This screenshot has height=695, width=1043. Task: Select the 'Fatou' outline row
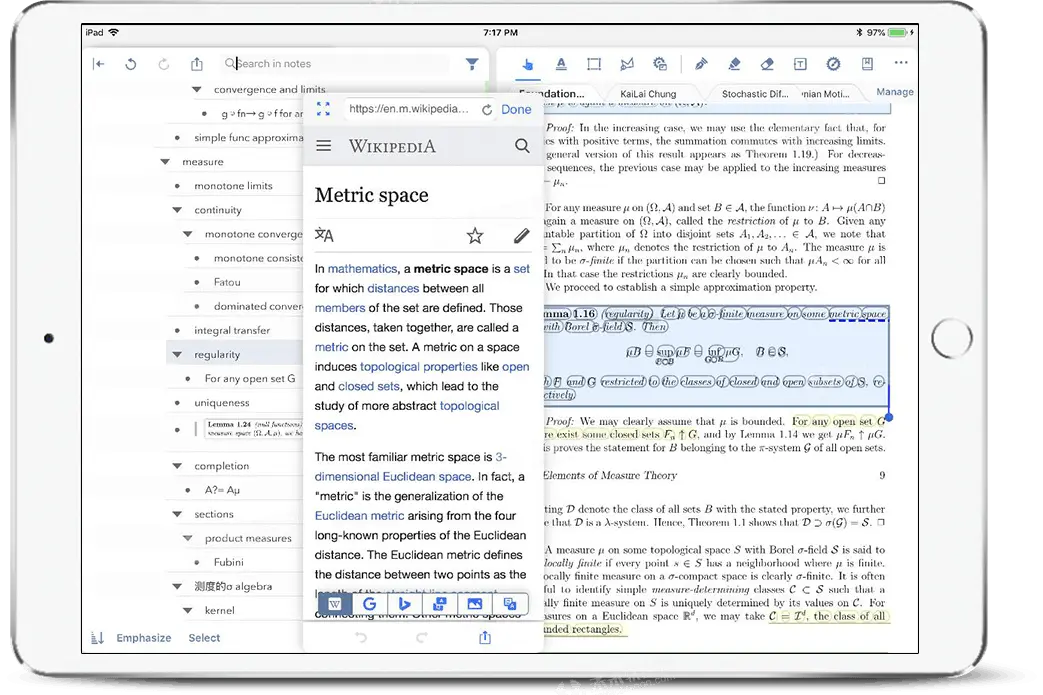tap(227, 282)
